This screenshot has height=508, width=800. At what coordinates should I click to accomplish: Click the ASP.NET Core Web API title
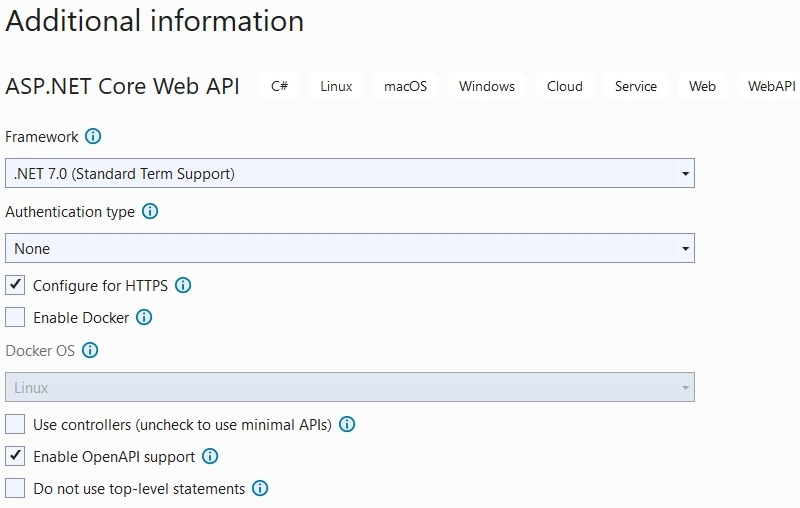pyautogui.click(x=122, y=86)
